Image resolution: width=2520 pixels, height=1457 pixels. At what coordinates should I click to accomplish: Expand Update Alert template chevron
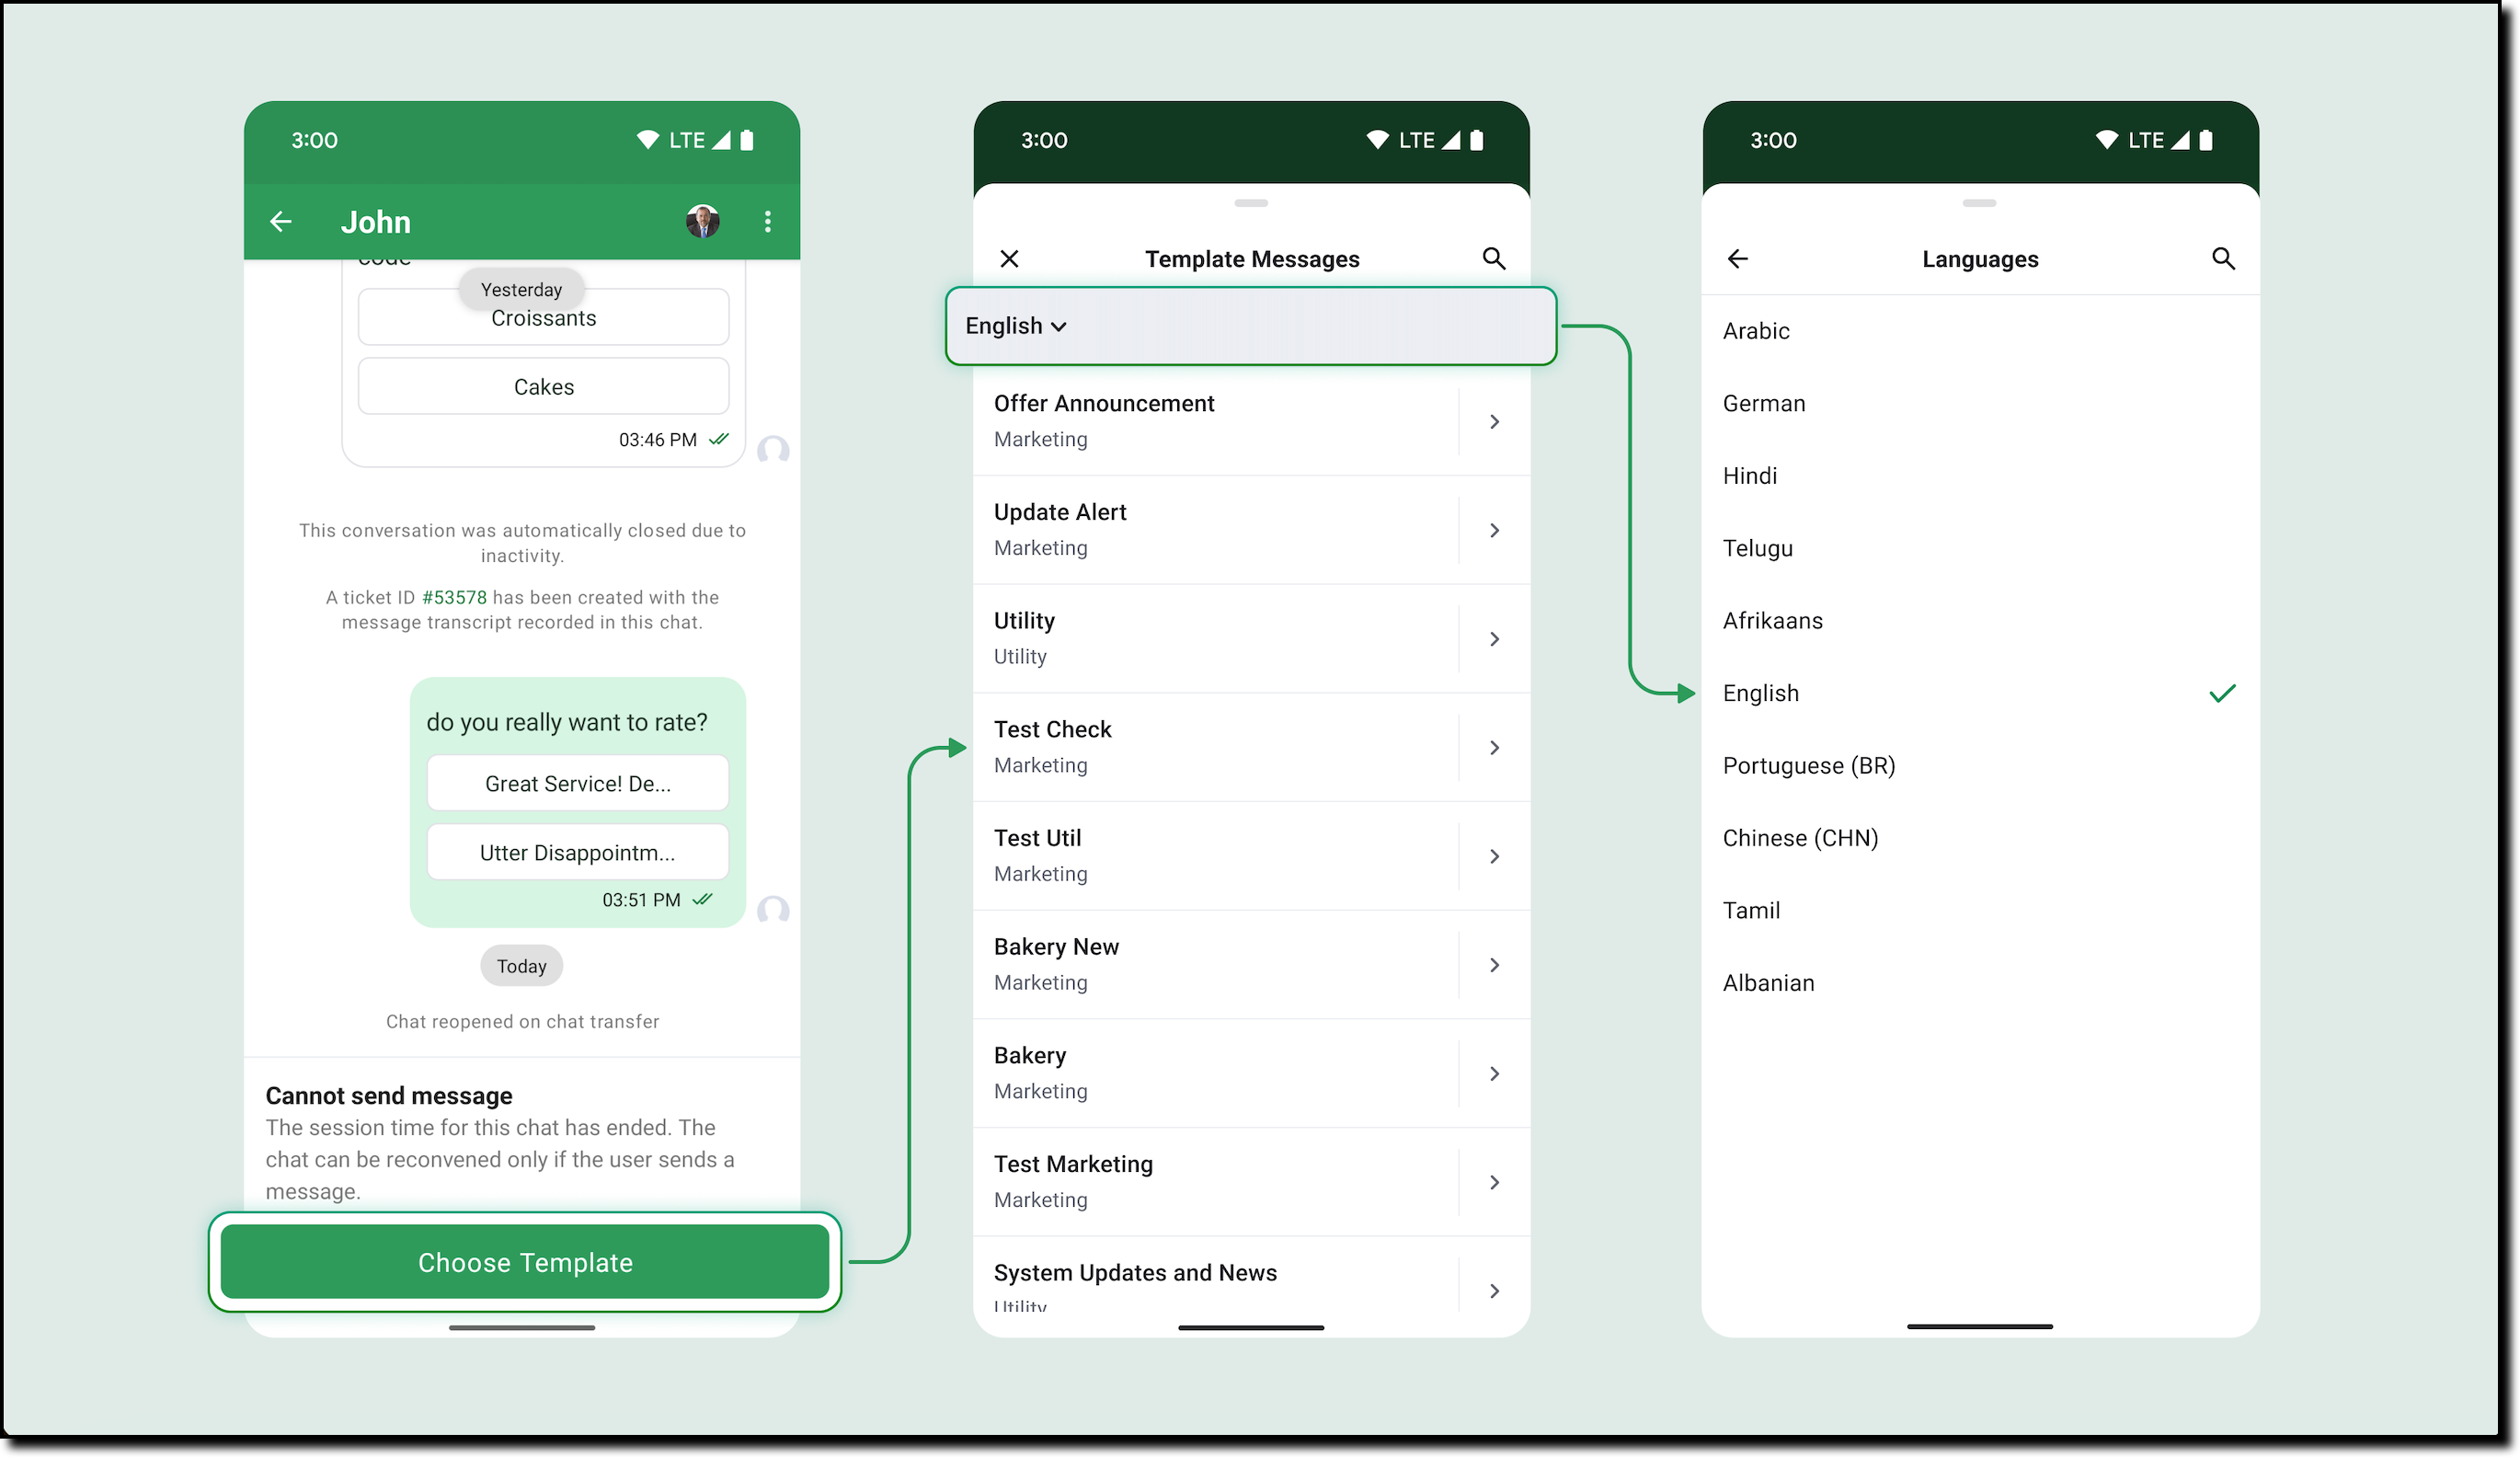click(1493, 530)
